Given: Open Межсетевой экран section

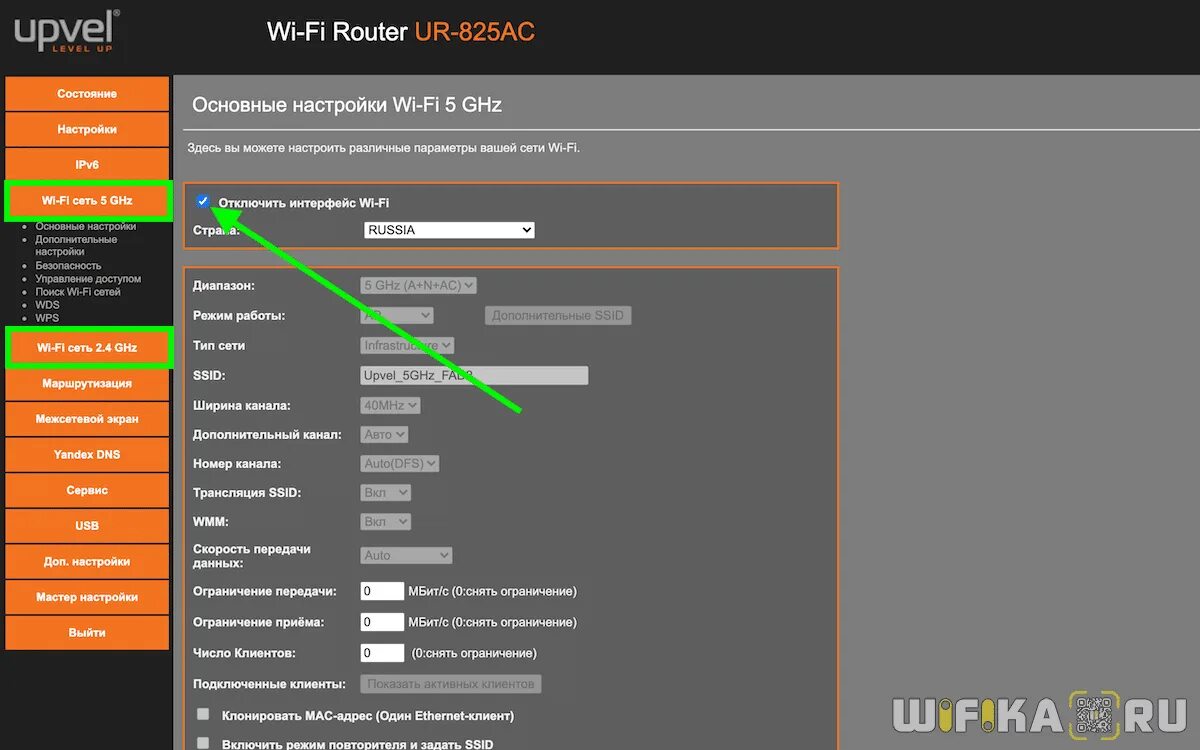Looking at the screenshot, I should [x=87, y=419].
